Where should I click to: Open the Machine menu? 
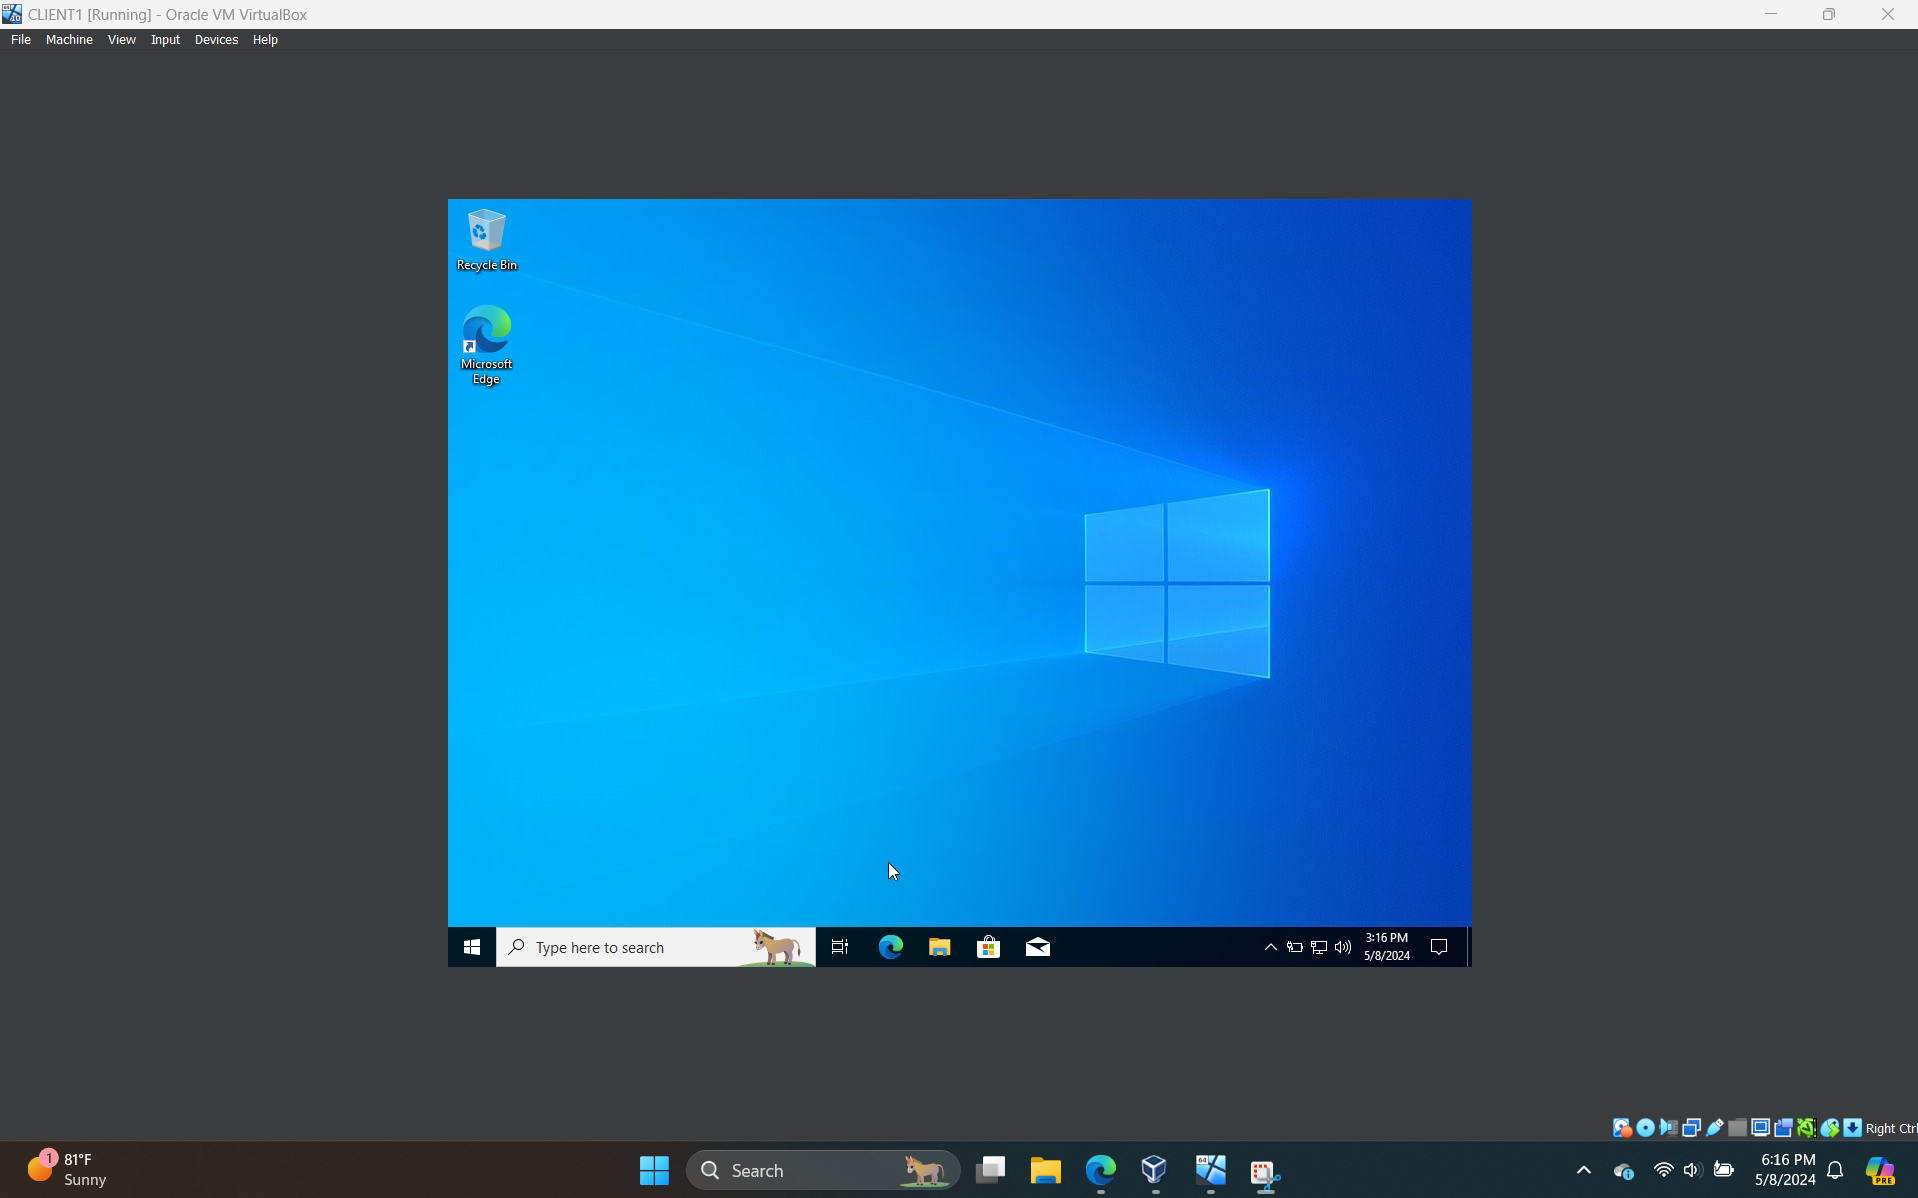[x=69, y=40]
